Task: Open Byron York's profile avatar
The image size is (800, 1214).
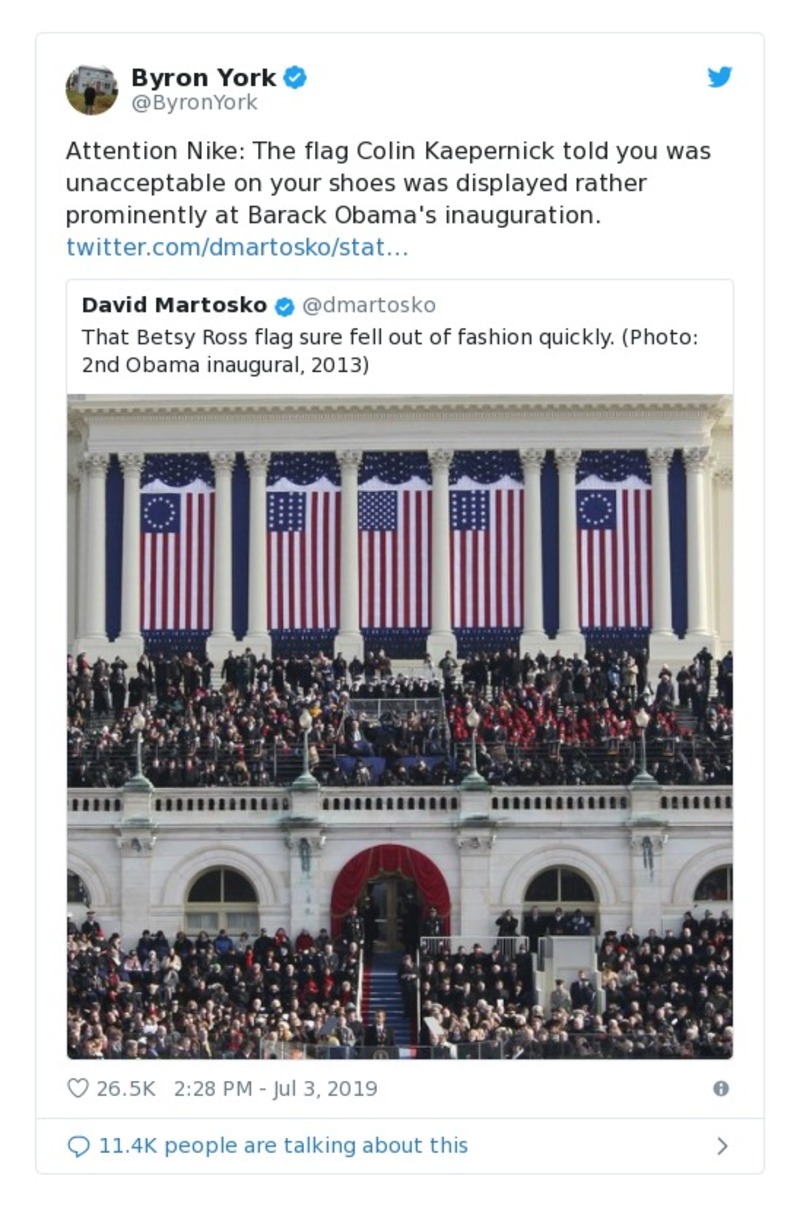Action: (x=91, y=87)
